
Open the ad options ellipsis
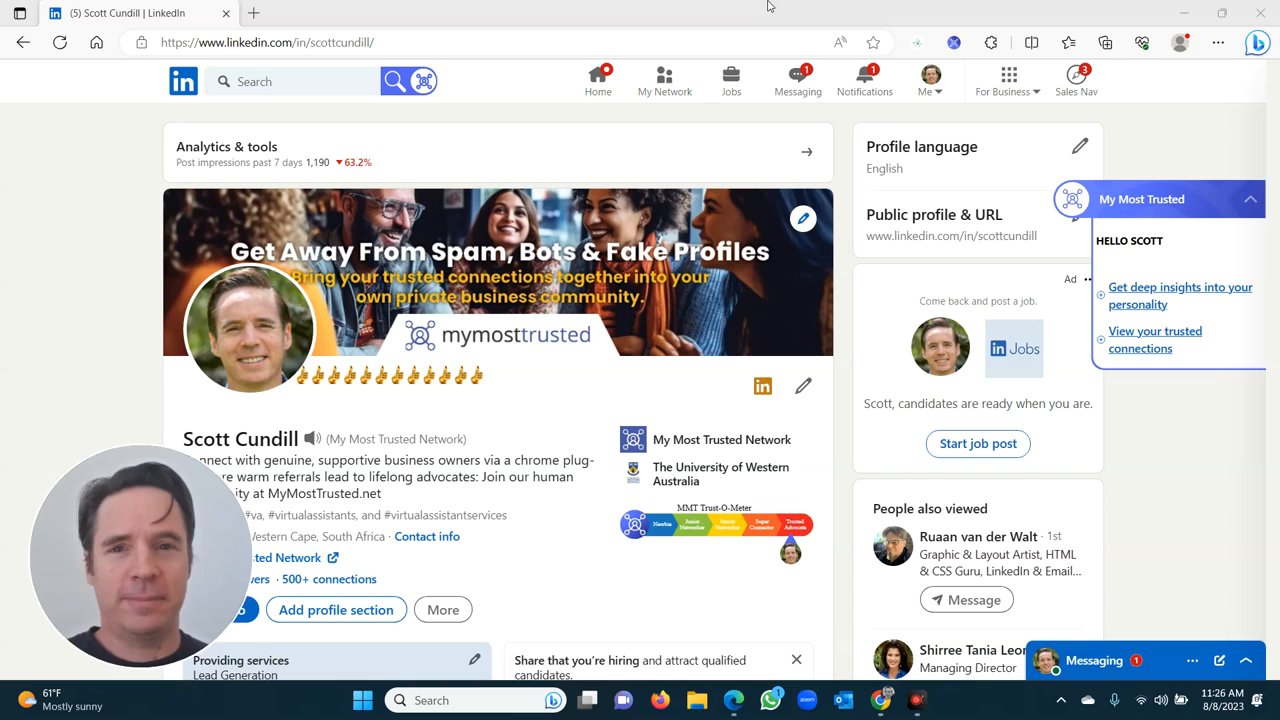(1087, 279)
